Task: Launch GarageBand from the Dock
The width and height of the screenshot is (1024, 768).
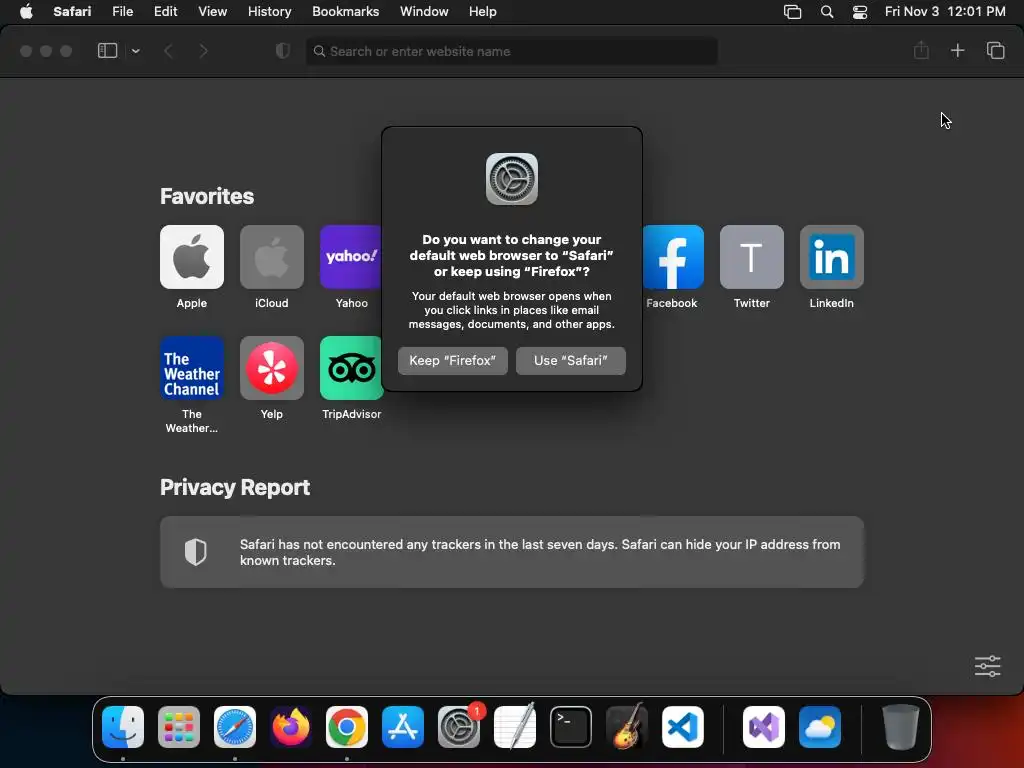Action: pos(627,727)
